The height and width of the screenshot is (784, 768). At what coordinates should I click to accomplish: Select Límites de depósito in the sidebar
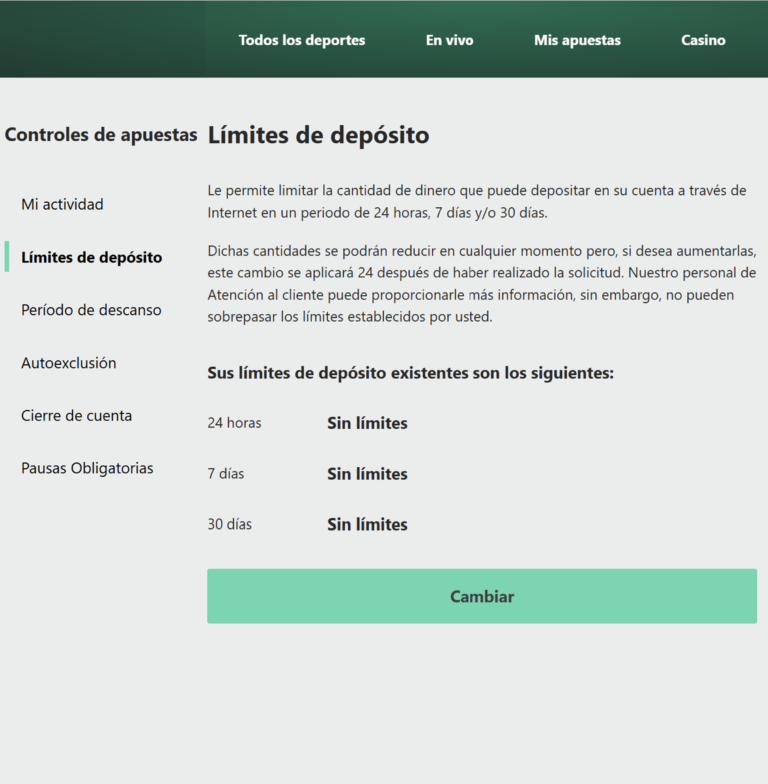pos(91,257)
